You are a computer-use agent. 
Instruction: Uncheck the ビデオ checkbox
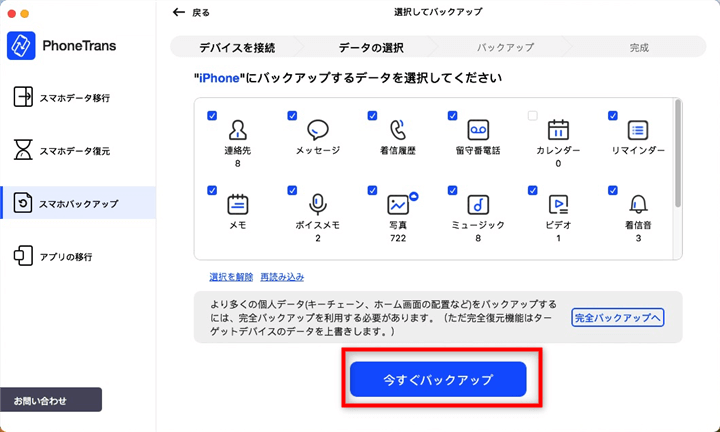click(533, 191)
